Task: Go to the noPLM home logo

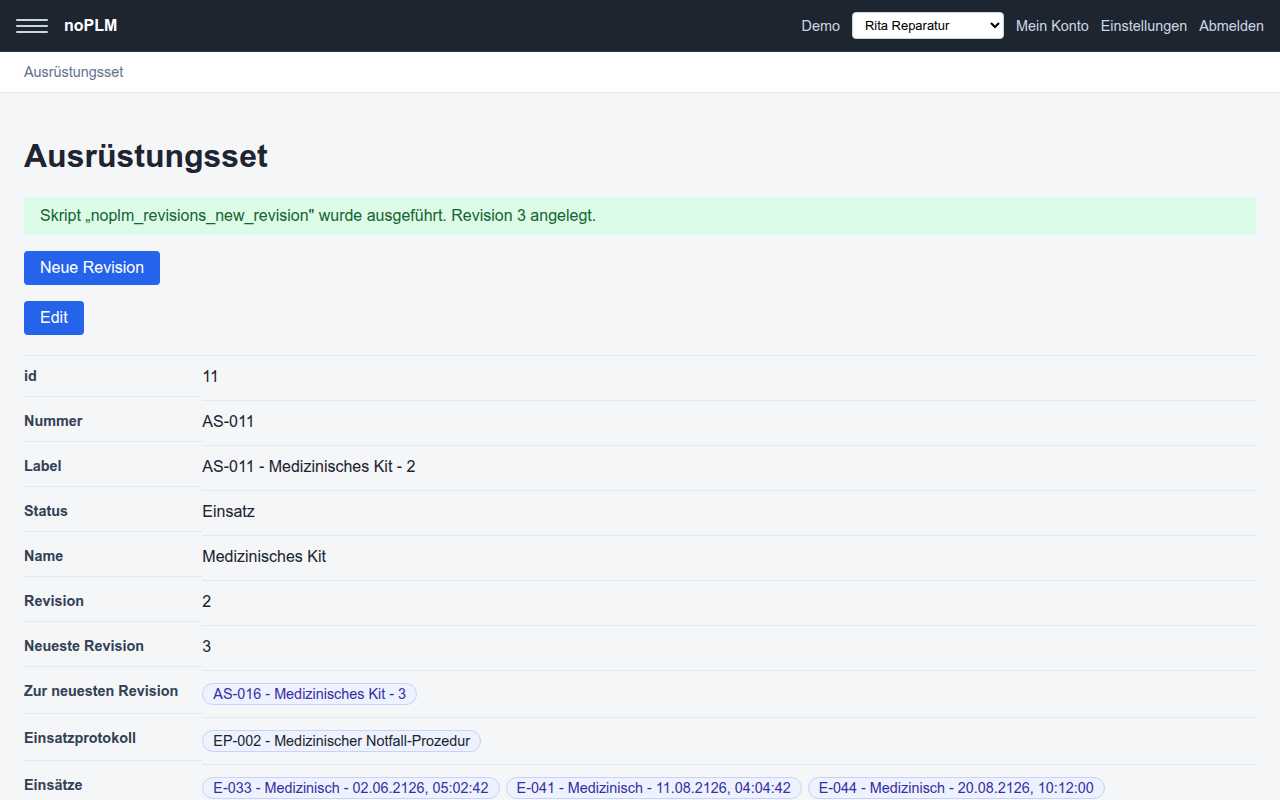Action: tap(91, 26)
